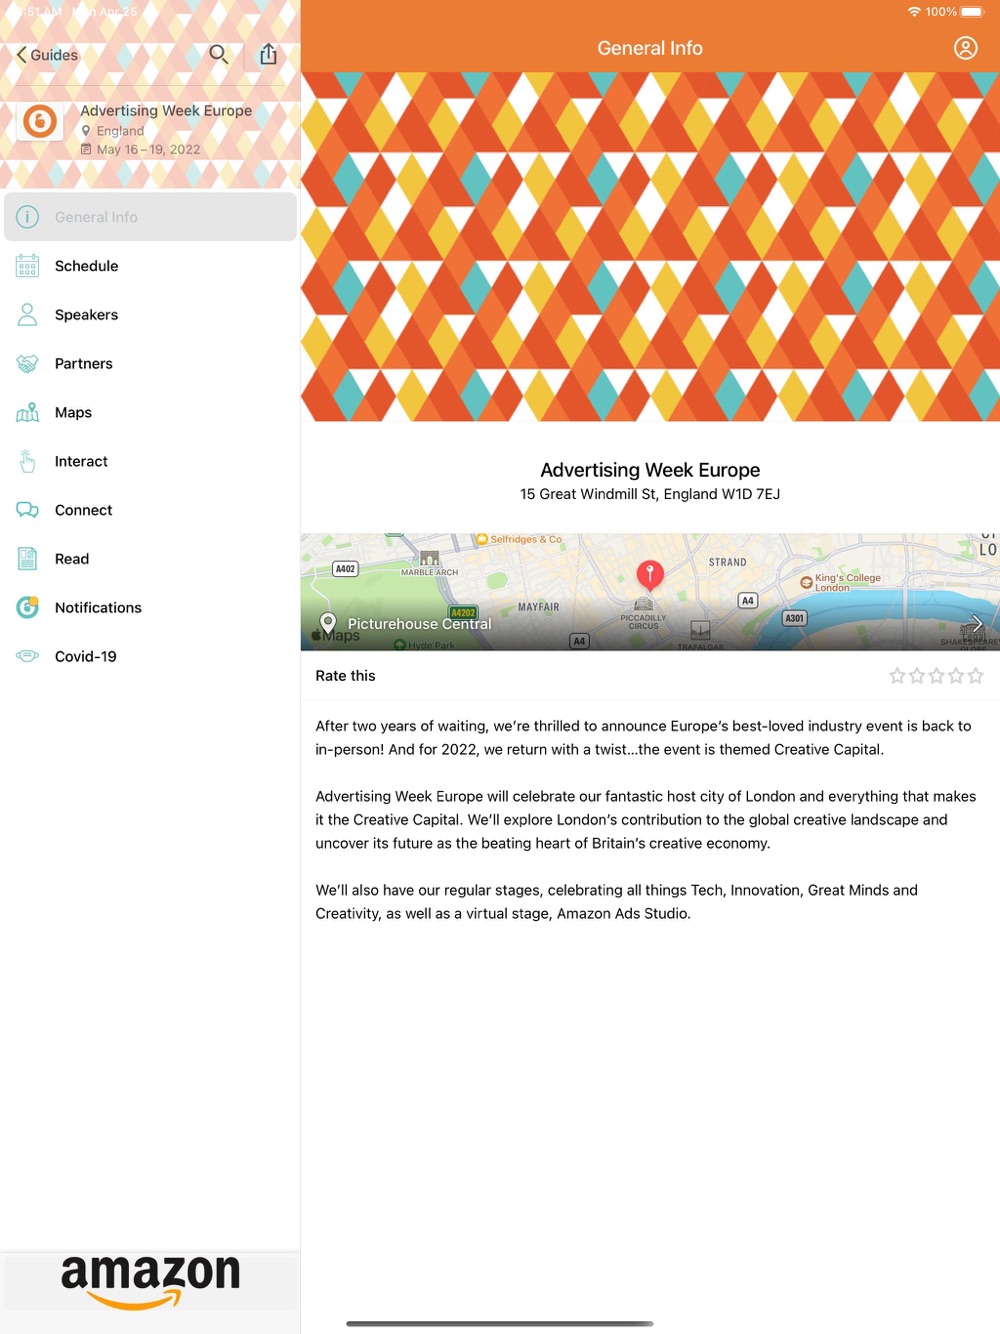Viewport: 1000px width, 1334px height.
Task: Tap the England location text in header
Action: pos(120,131)
